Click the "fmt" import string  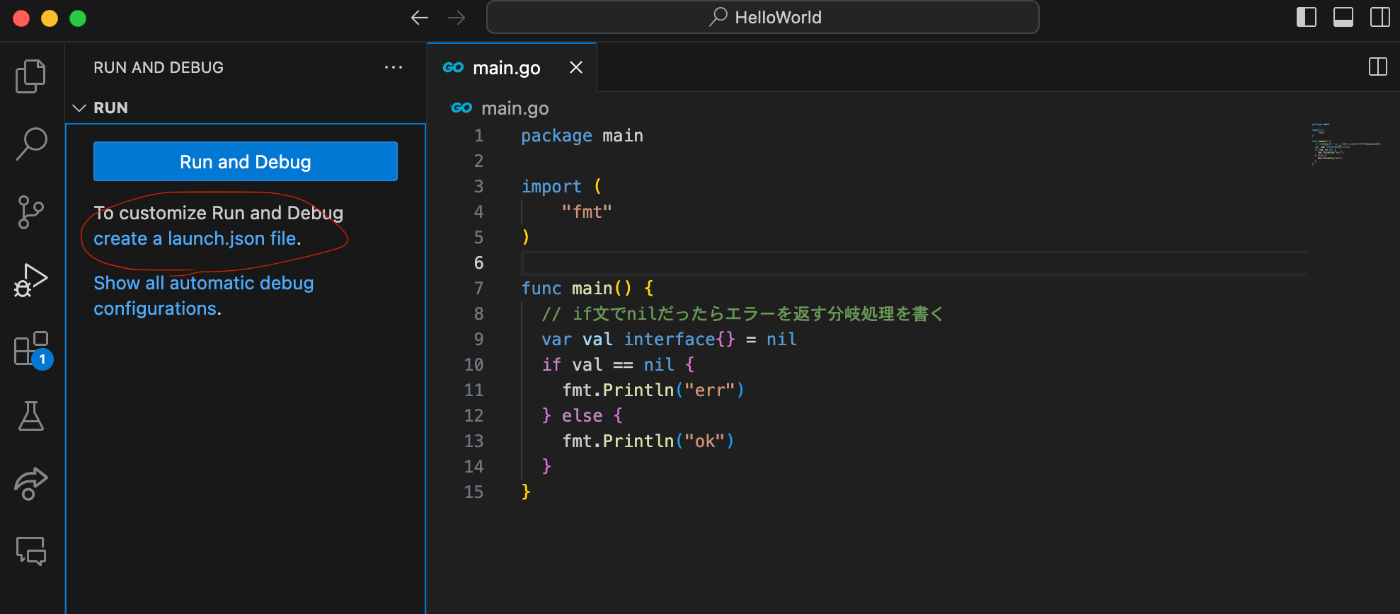pyautogui.click(x=587, y=211)
